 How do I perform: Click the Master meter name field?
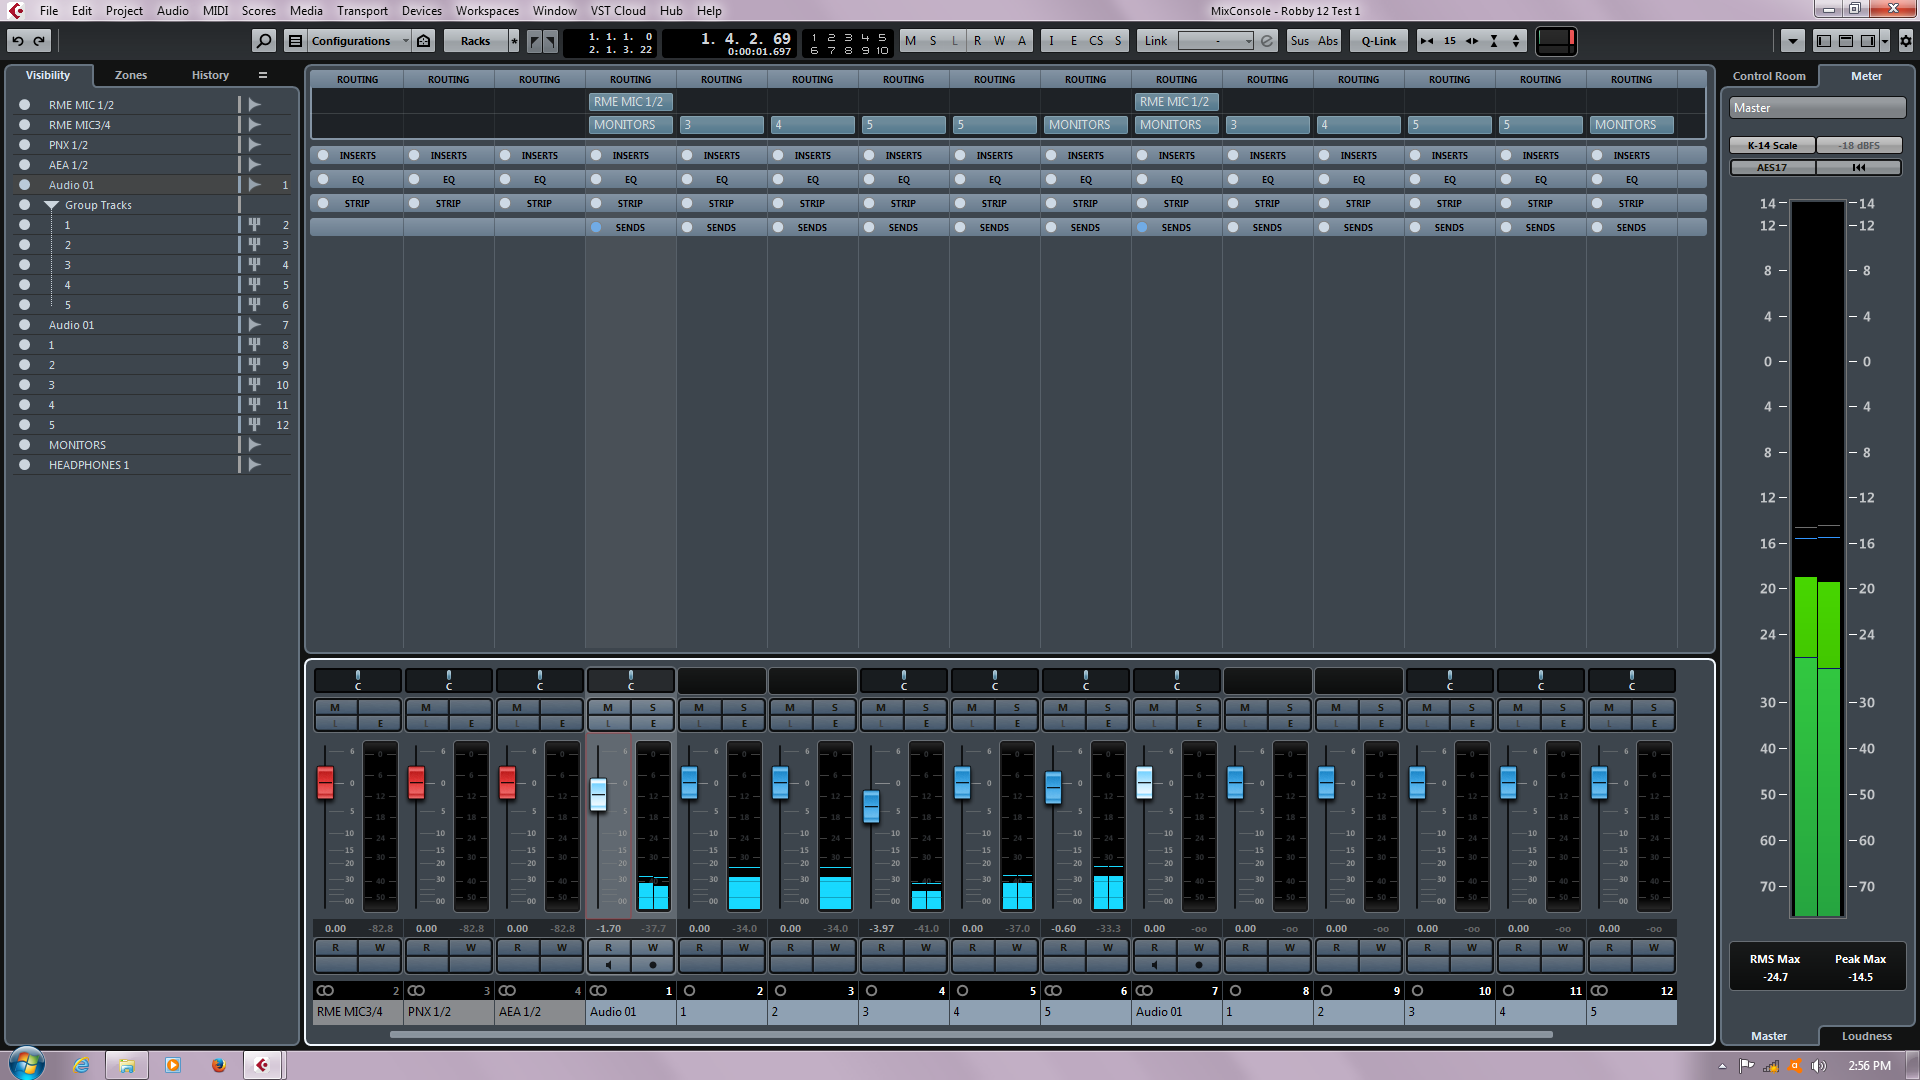(1816, 108)
